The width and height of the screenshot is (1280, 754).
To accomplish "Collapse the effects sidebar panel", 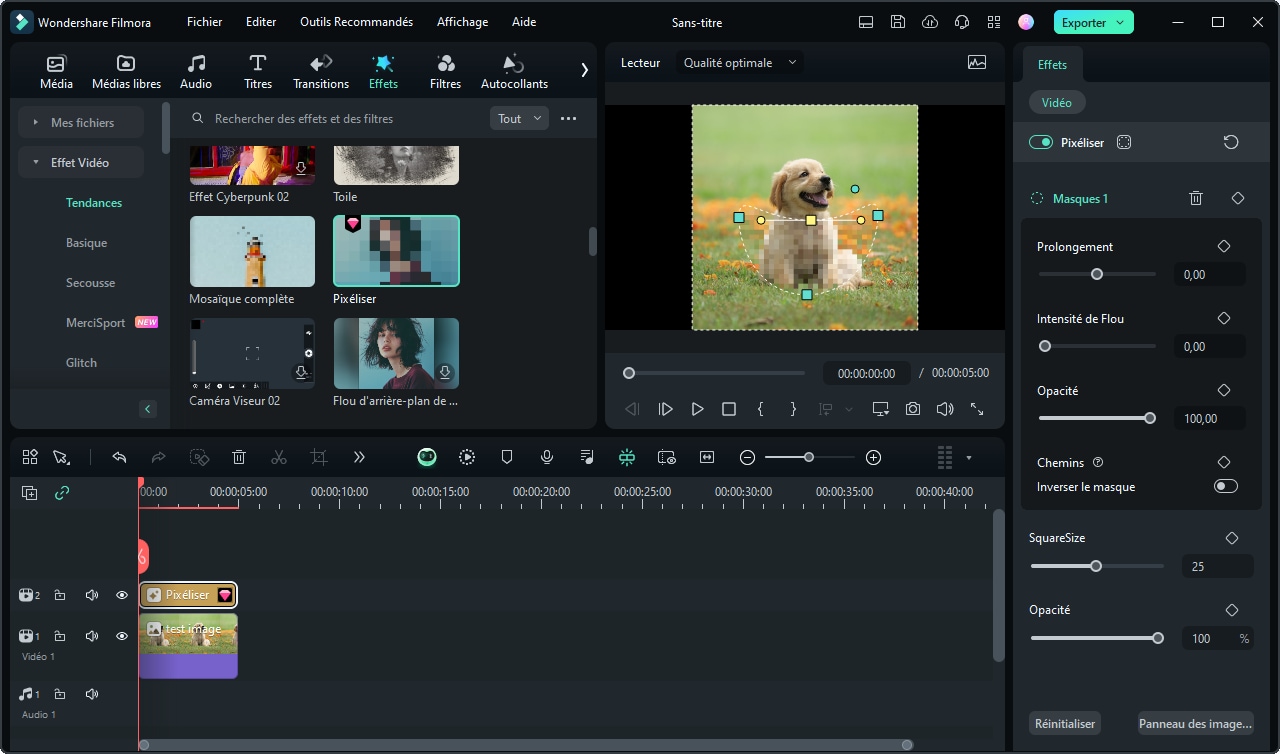I will 148,409.
